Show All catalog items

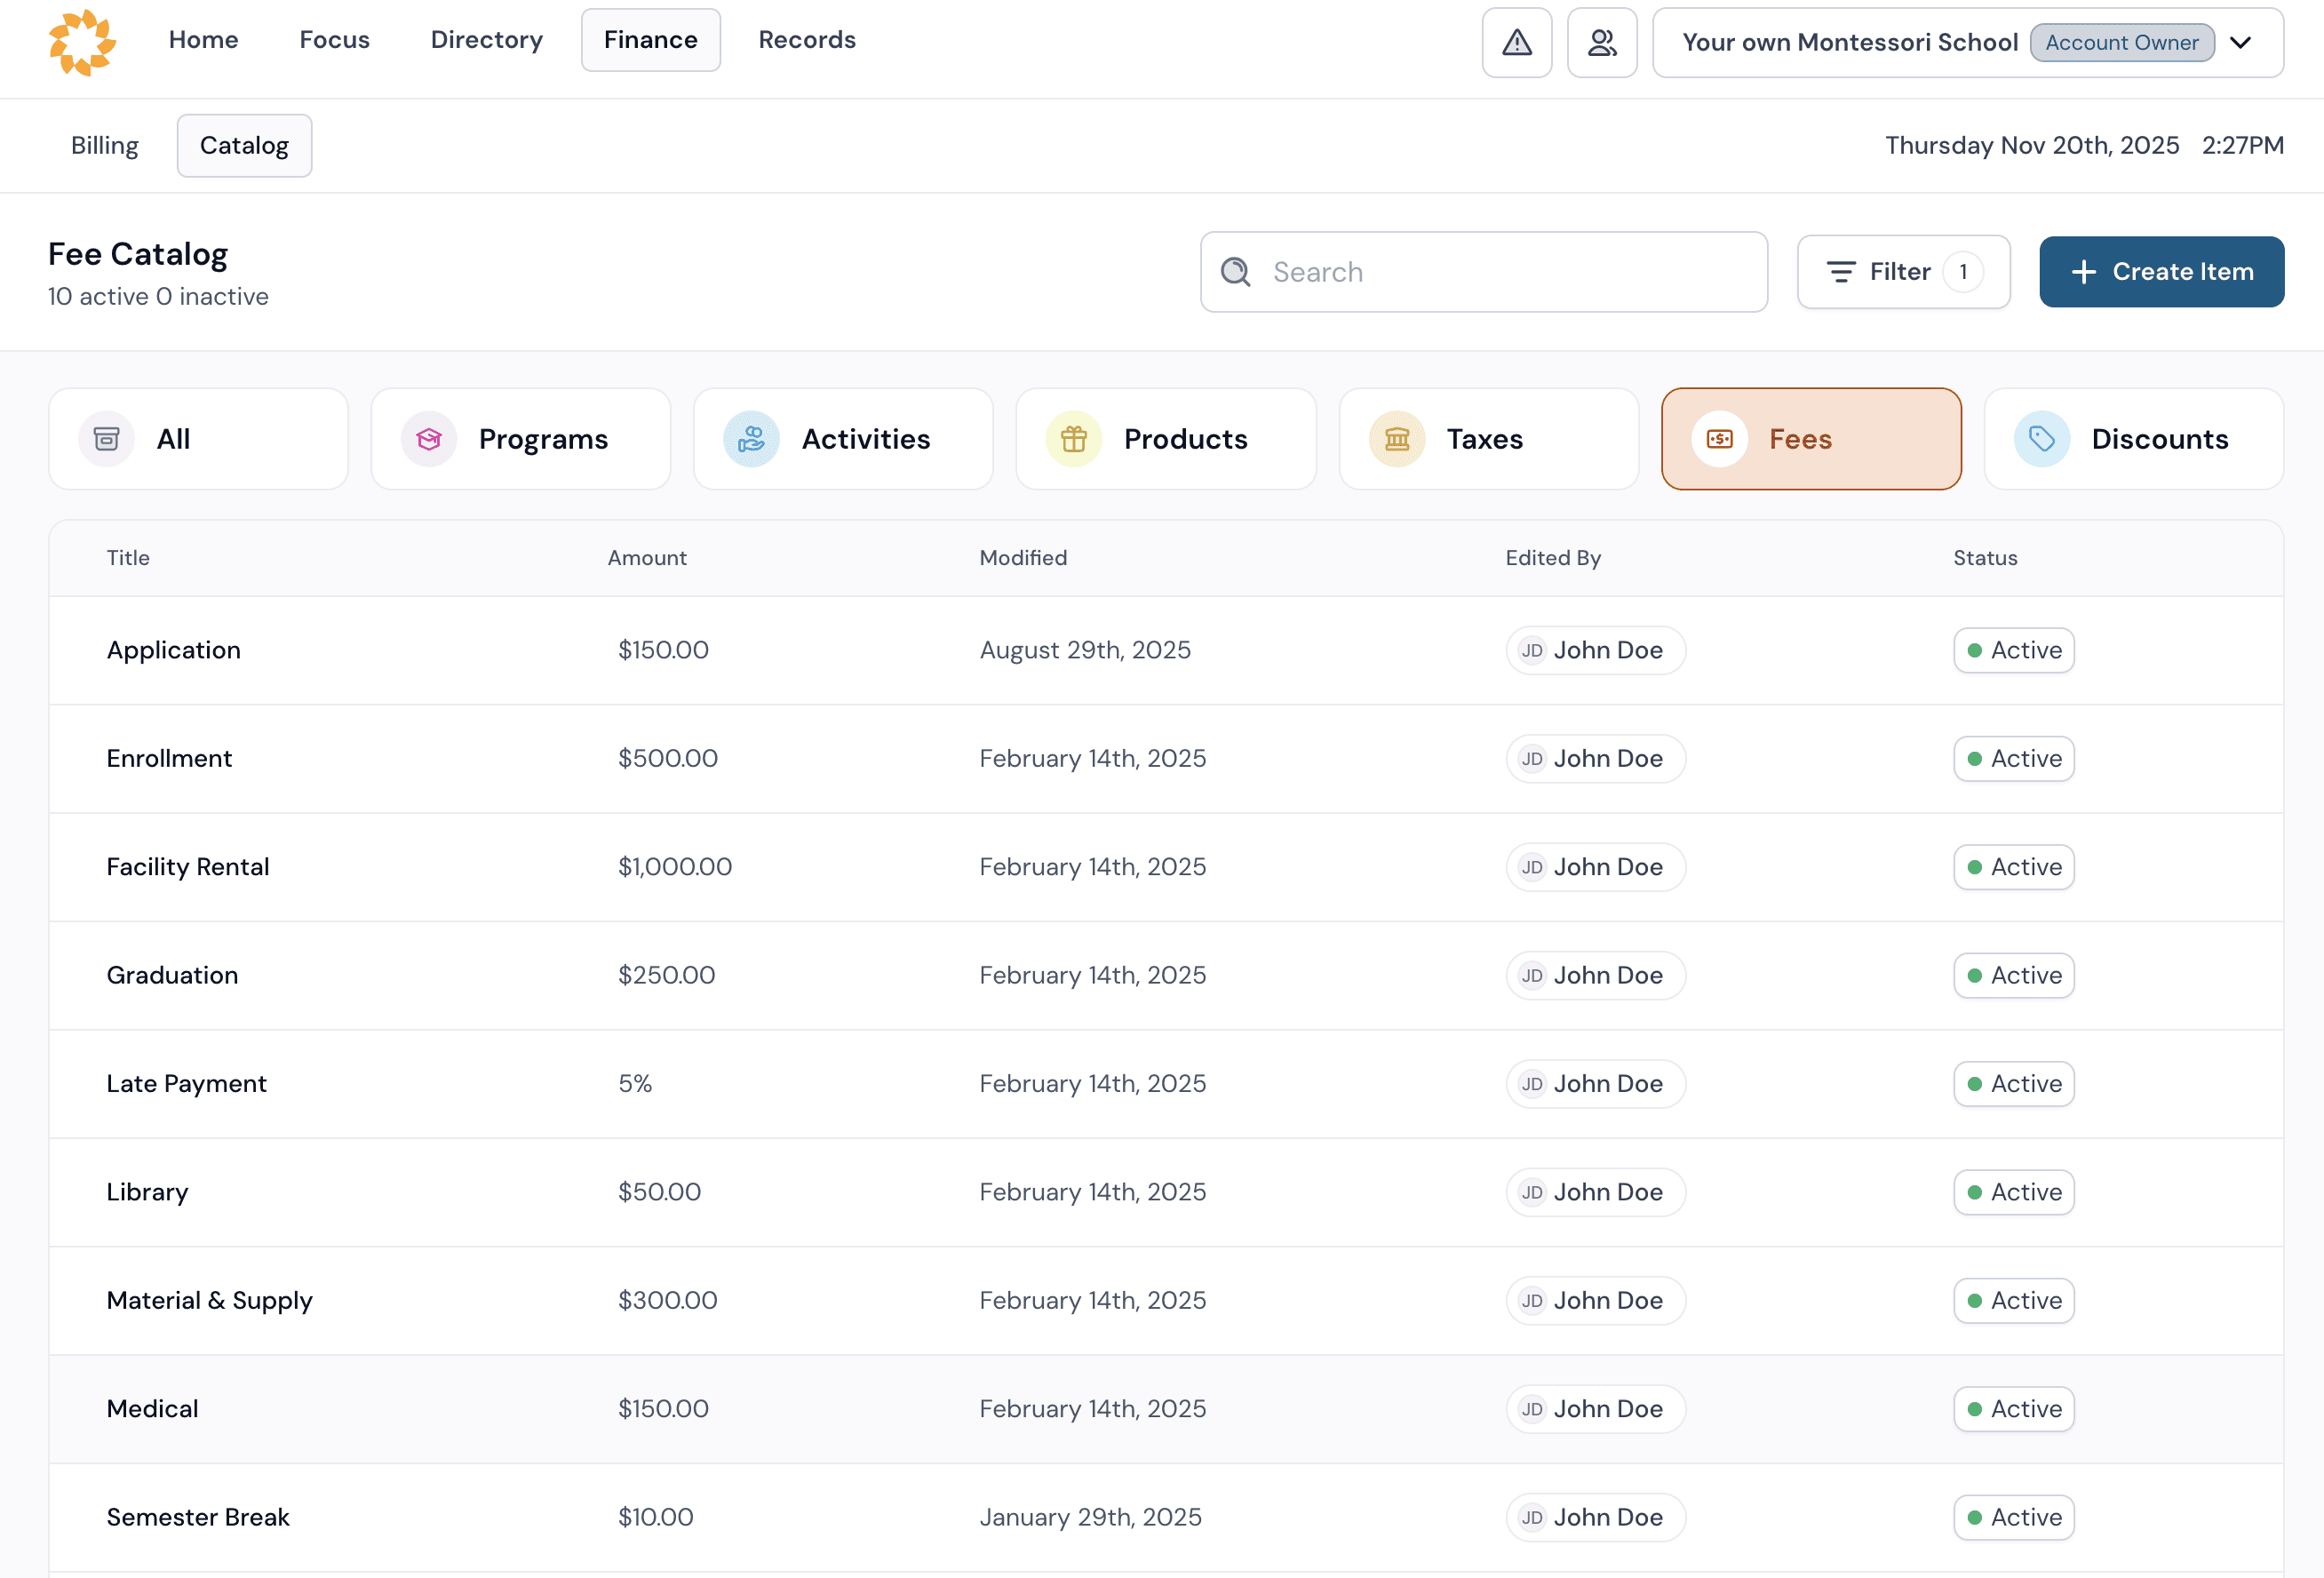click(198, 439)
